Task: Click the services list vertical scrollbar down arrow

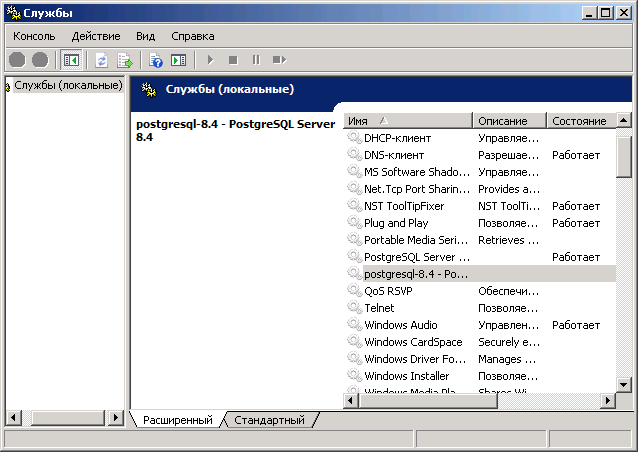Action: (624, 384)
